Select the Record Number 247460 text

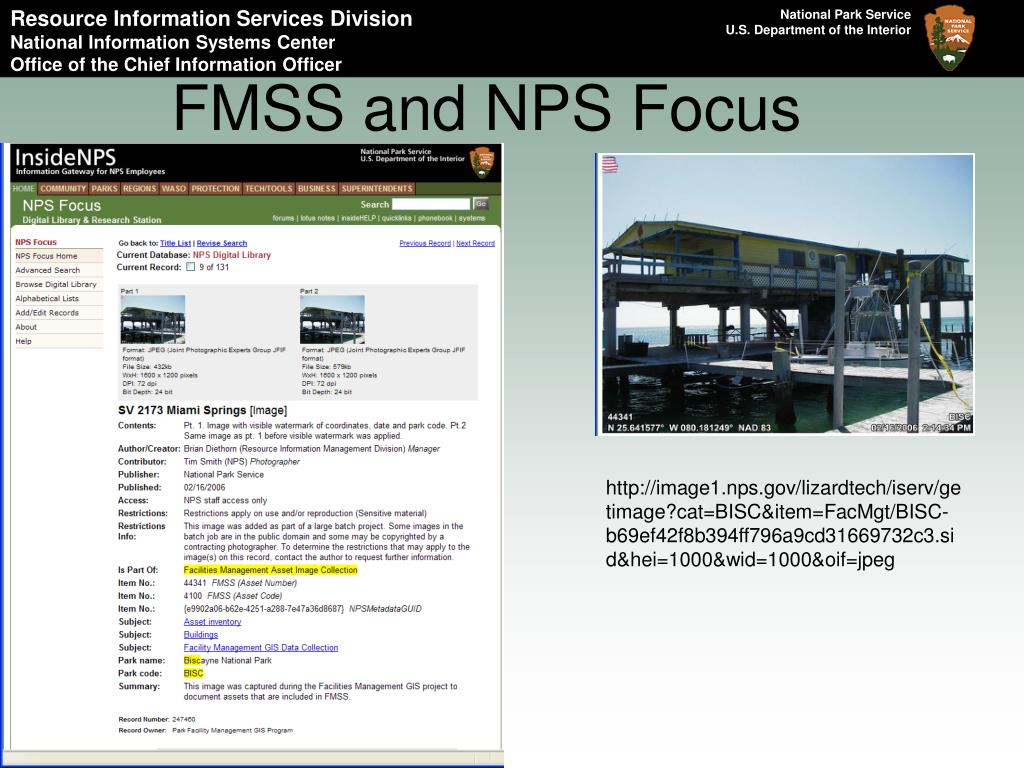[x=157, y=719]
